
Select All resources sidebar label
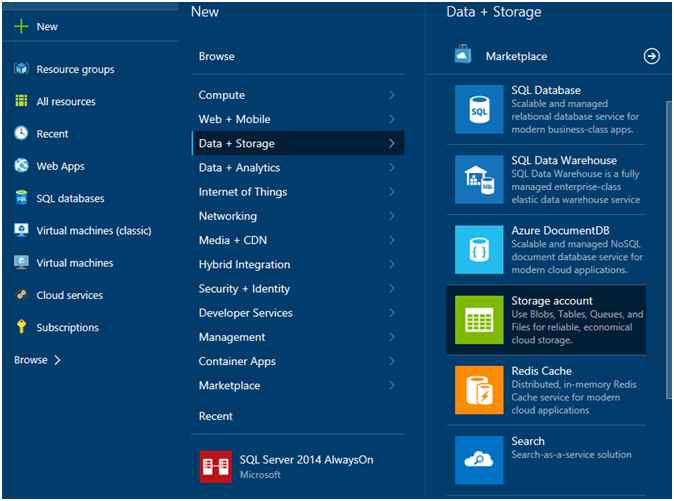pos(66,102)
